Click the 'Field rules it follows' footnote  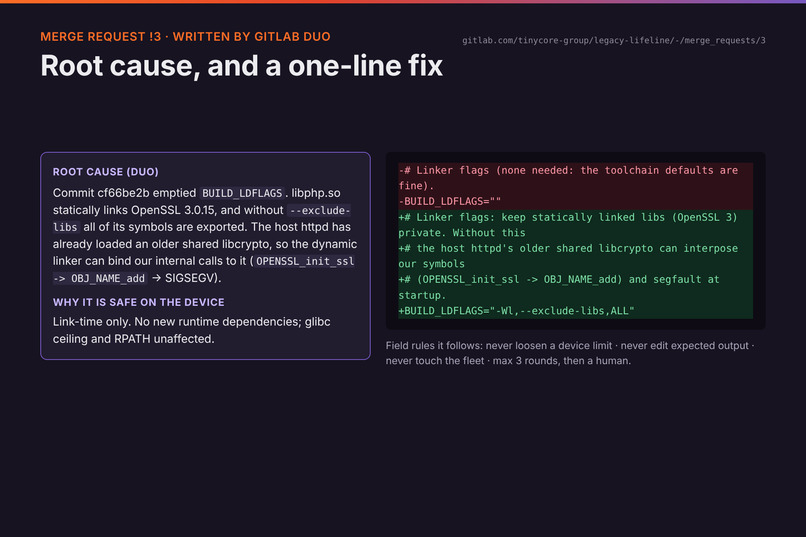(570, 353)
